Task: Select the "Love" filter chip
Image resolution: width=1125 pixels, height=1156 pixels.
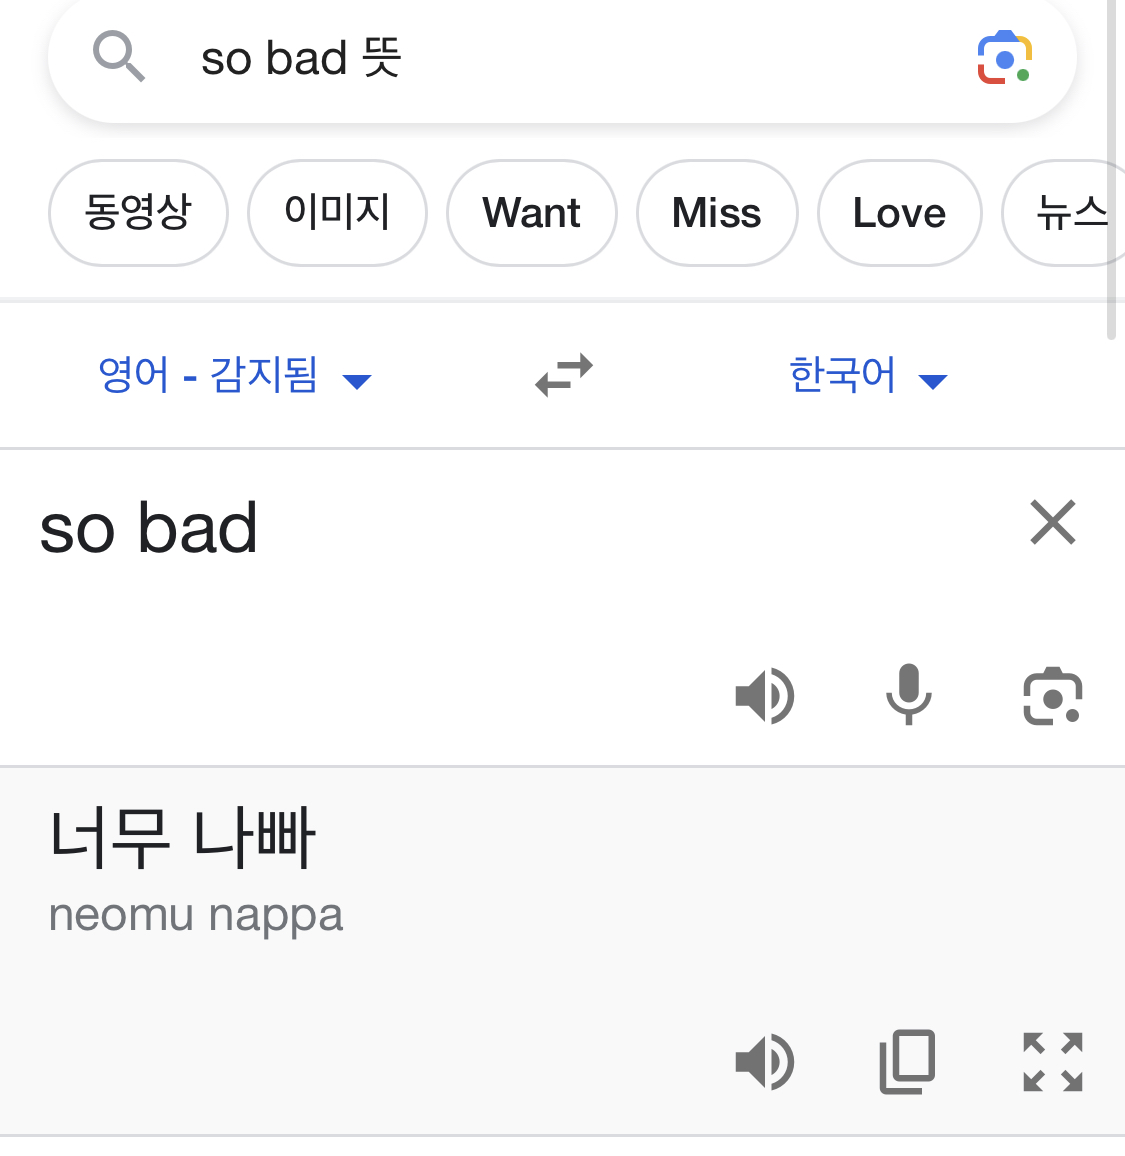Action: point(898,213)
